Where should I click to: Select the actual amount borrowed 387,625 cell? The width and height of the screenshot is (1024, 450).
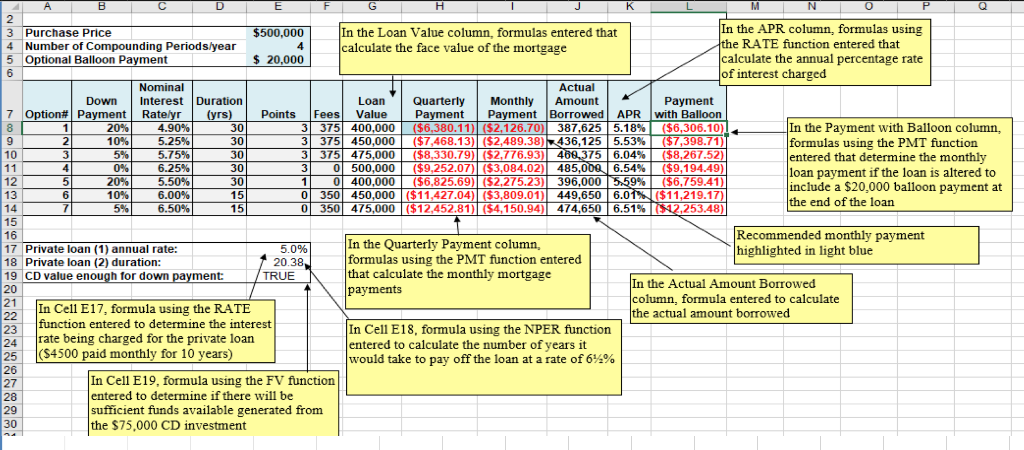click(x=577, y=128)
